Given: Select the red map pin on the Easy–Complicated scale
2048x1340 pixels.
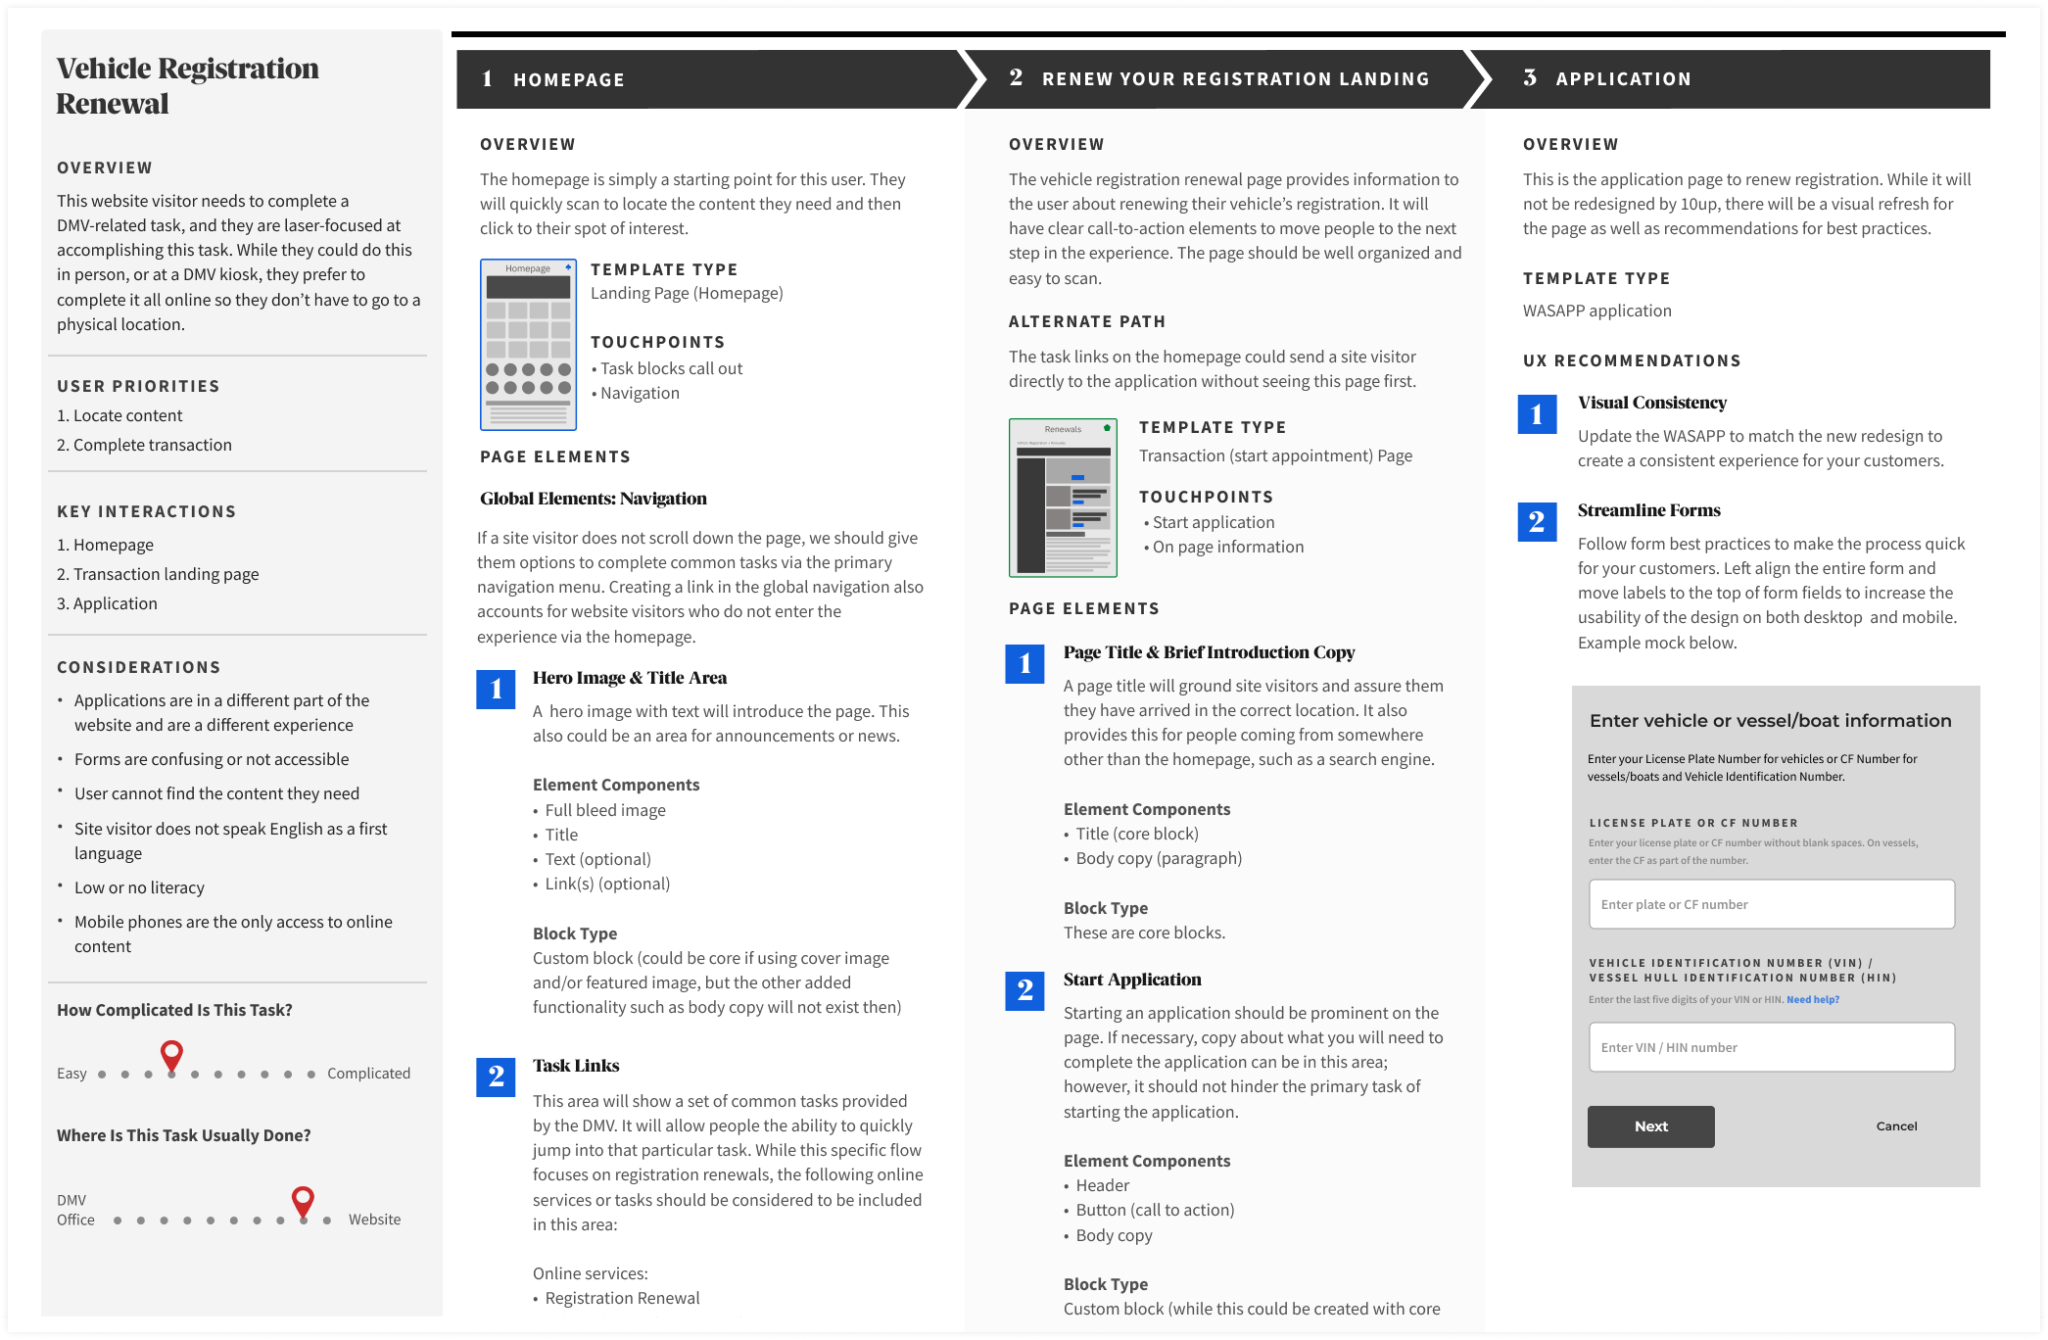Looking at the screenshot, I should (x=171, y=1053).
